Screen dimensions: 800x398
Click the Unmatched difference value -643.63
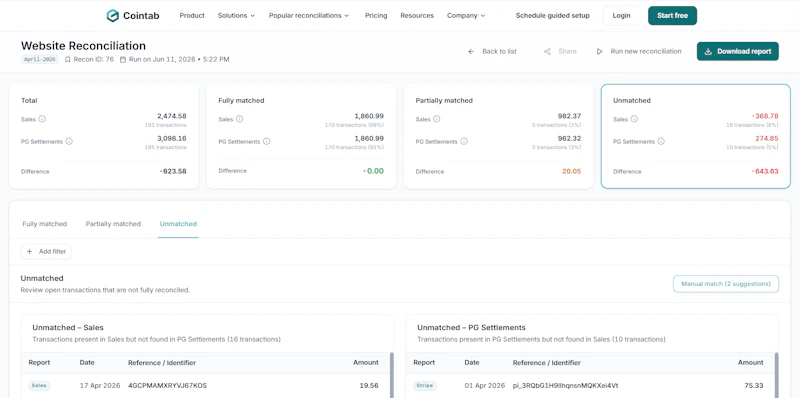click(765, 171)
